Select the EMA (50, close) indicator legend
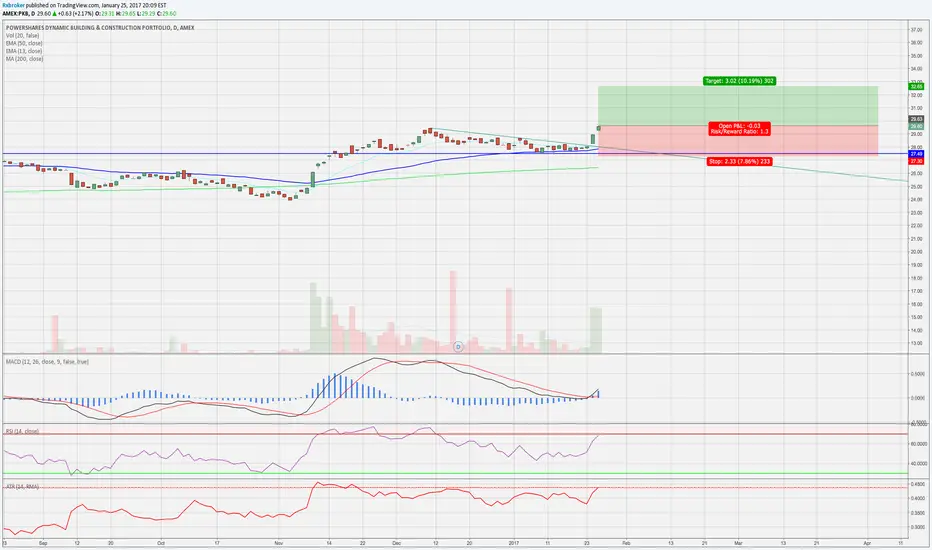 pyautogui.click(x=24, y=43)
